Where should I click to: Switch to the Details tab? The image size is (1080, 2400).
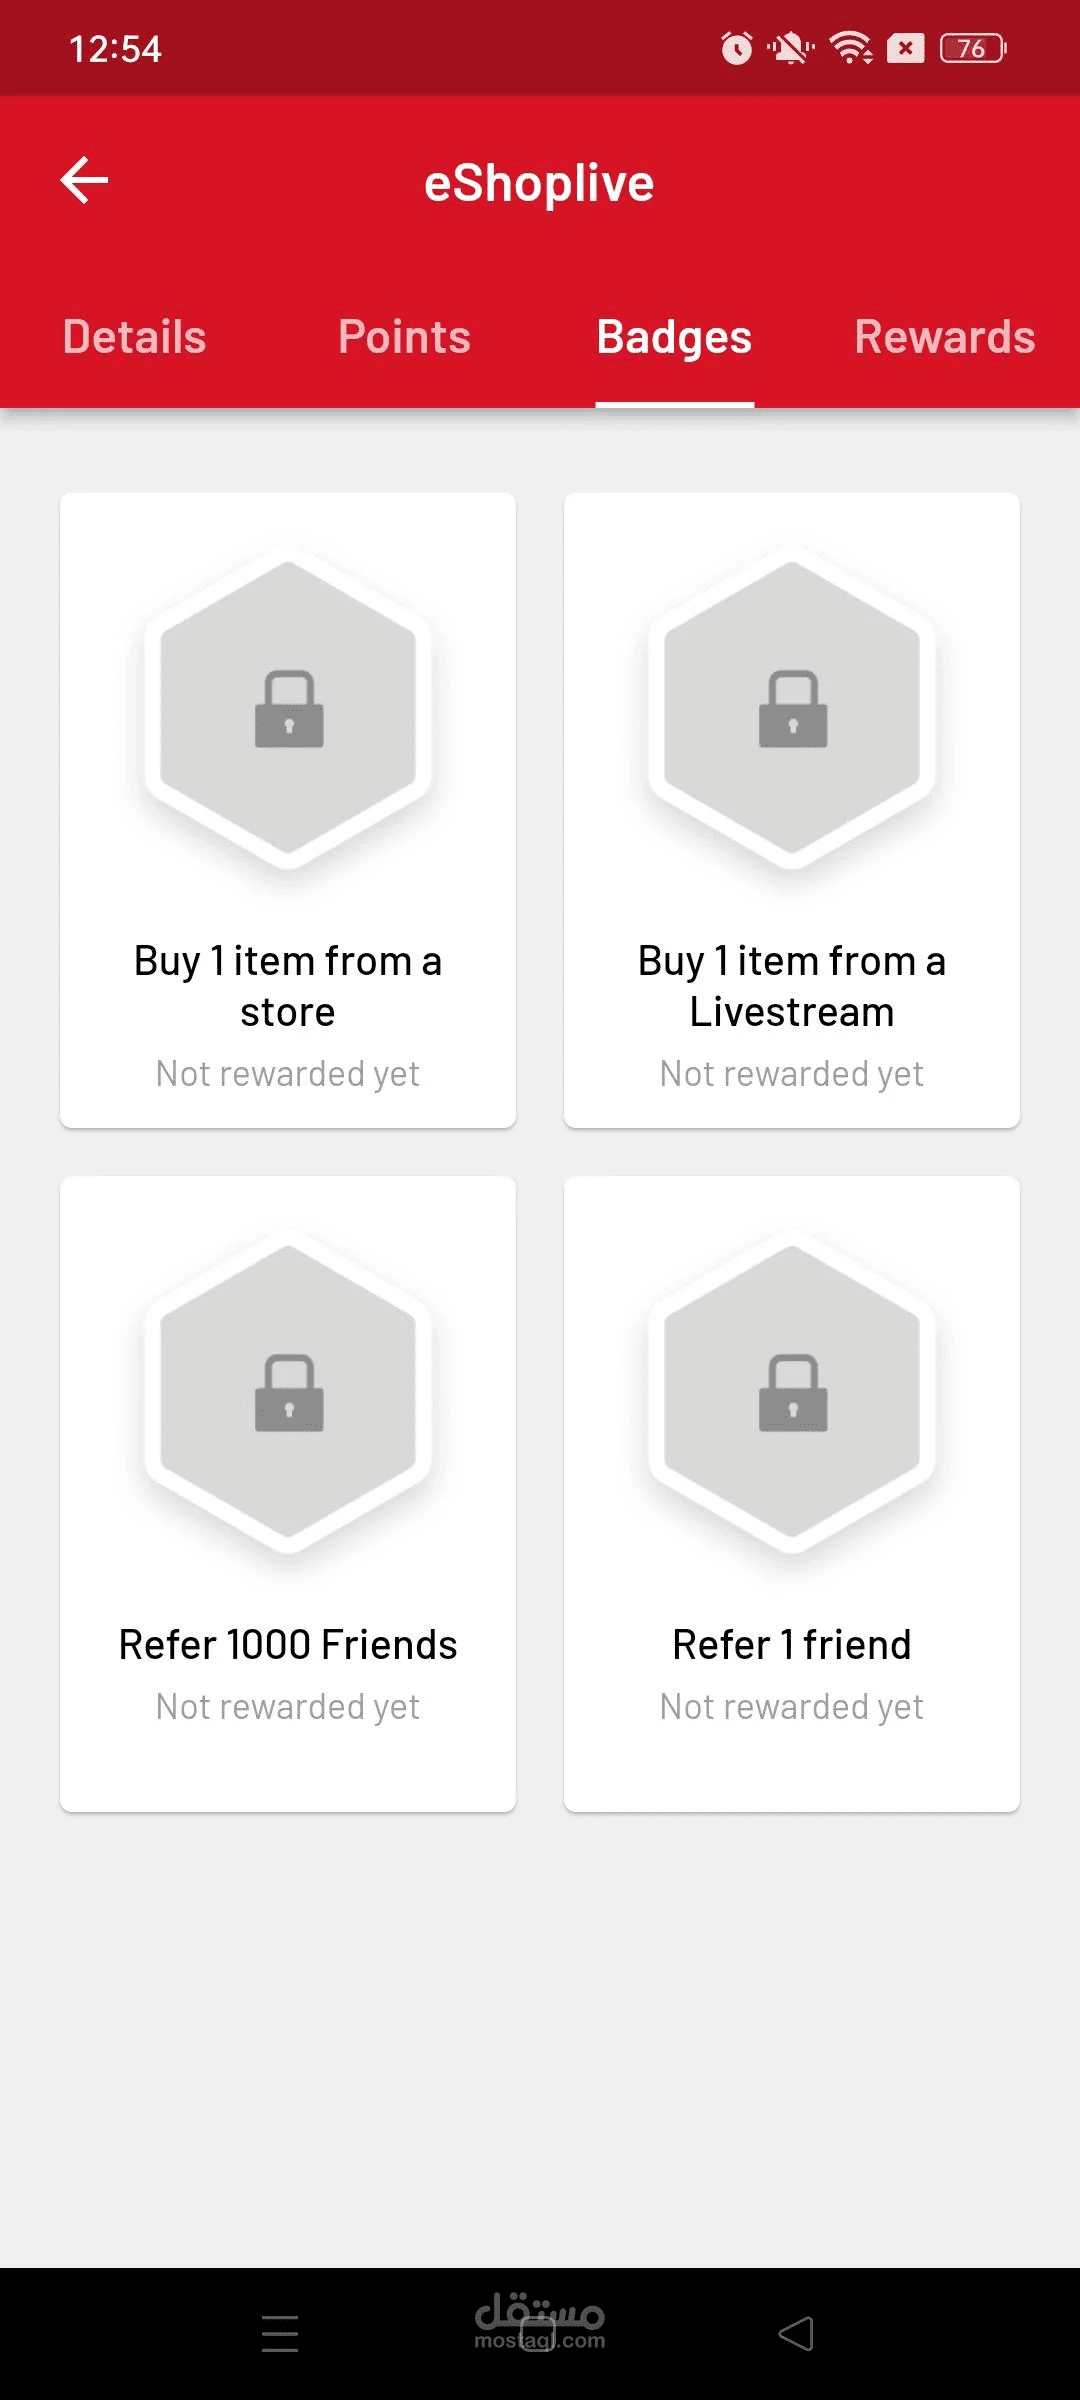coord(135,337)
